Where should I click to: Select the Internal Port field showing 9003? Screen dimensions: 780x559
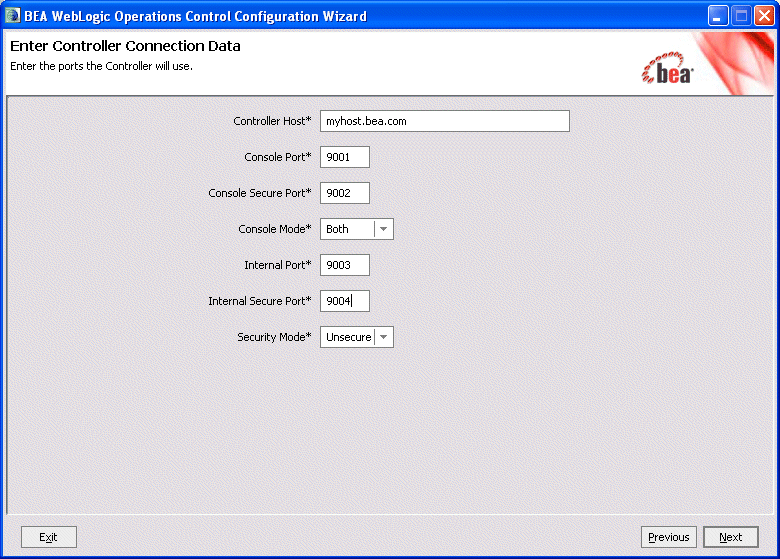[x=345, y=265]
